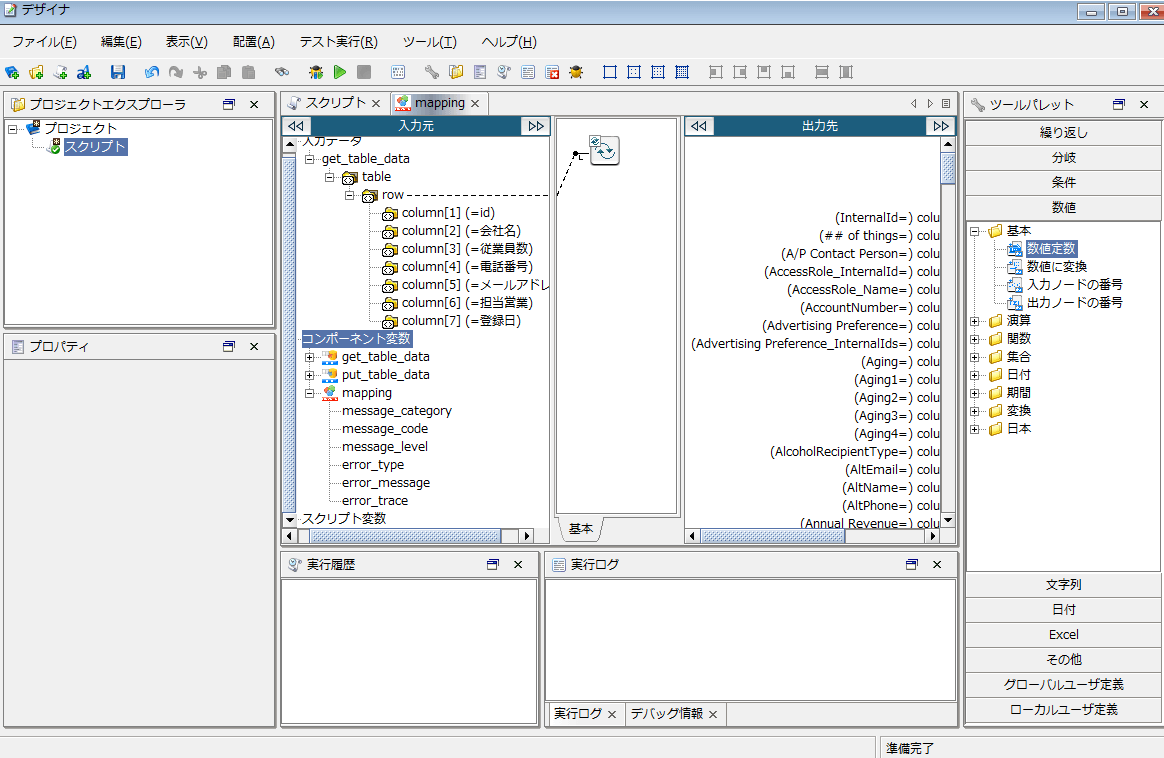This screenshot has height=758, width=1164.
Task: Expand the 演算 folder in the tool palette
Action: (975, 321)
